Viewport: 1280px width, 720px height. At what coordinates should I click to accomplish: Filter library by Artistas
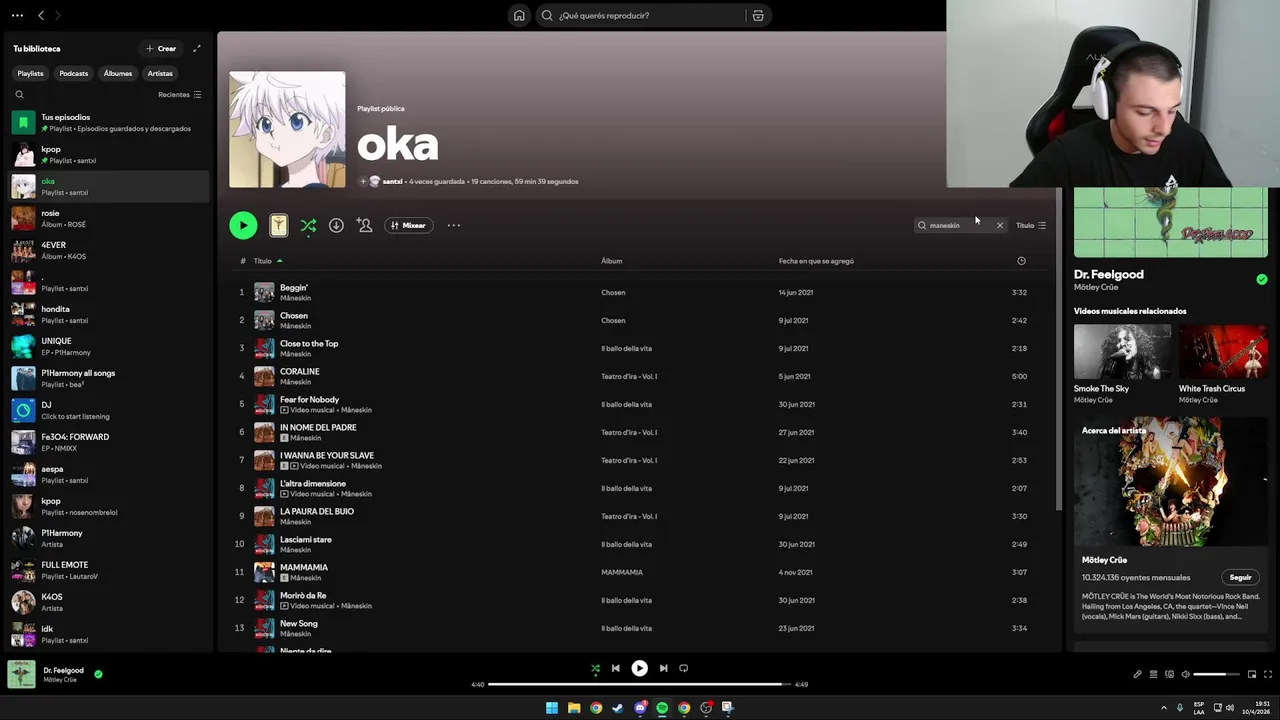coord(160,73)
